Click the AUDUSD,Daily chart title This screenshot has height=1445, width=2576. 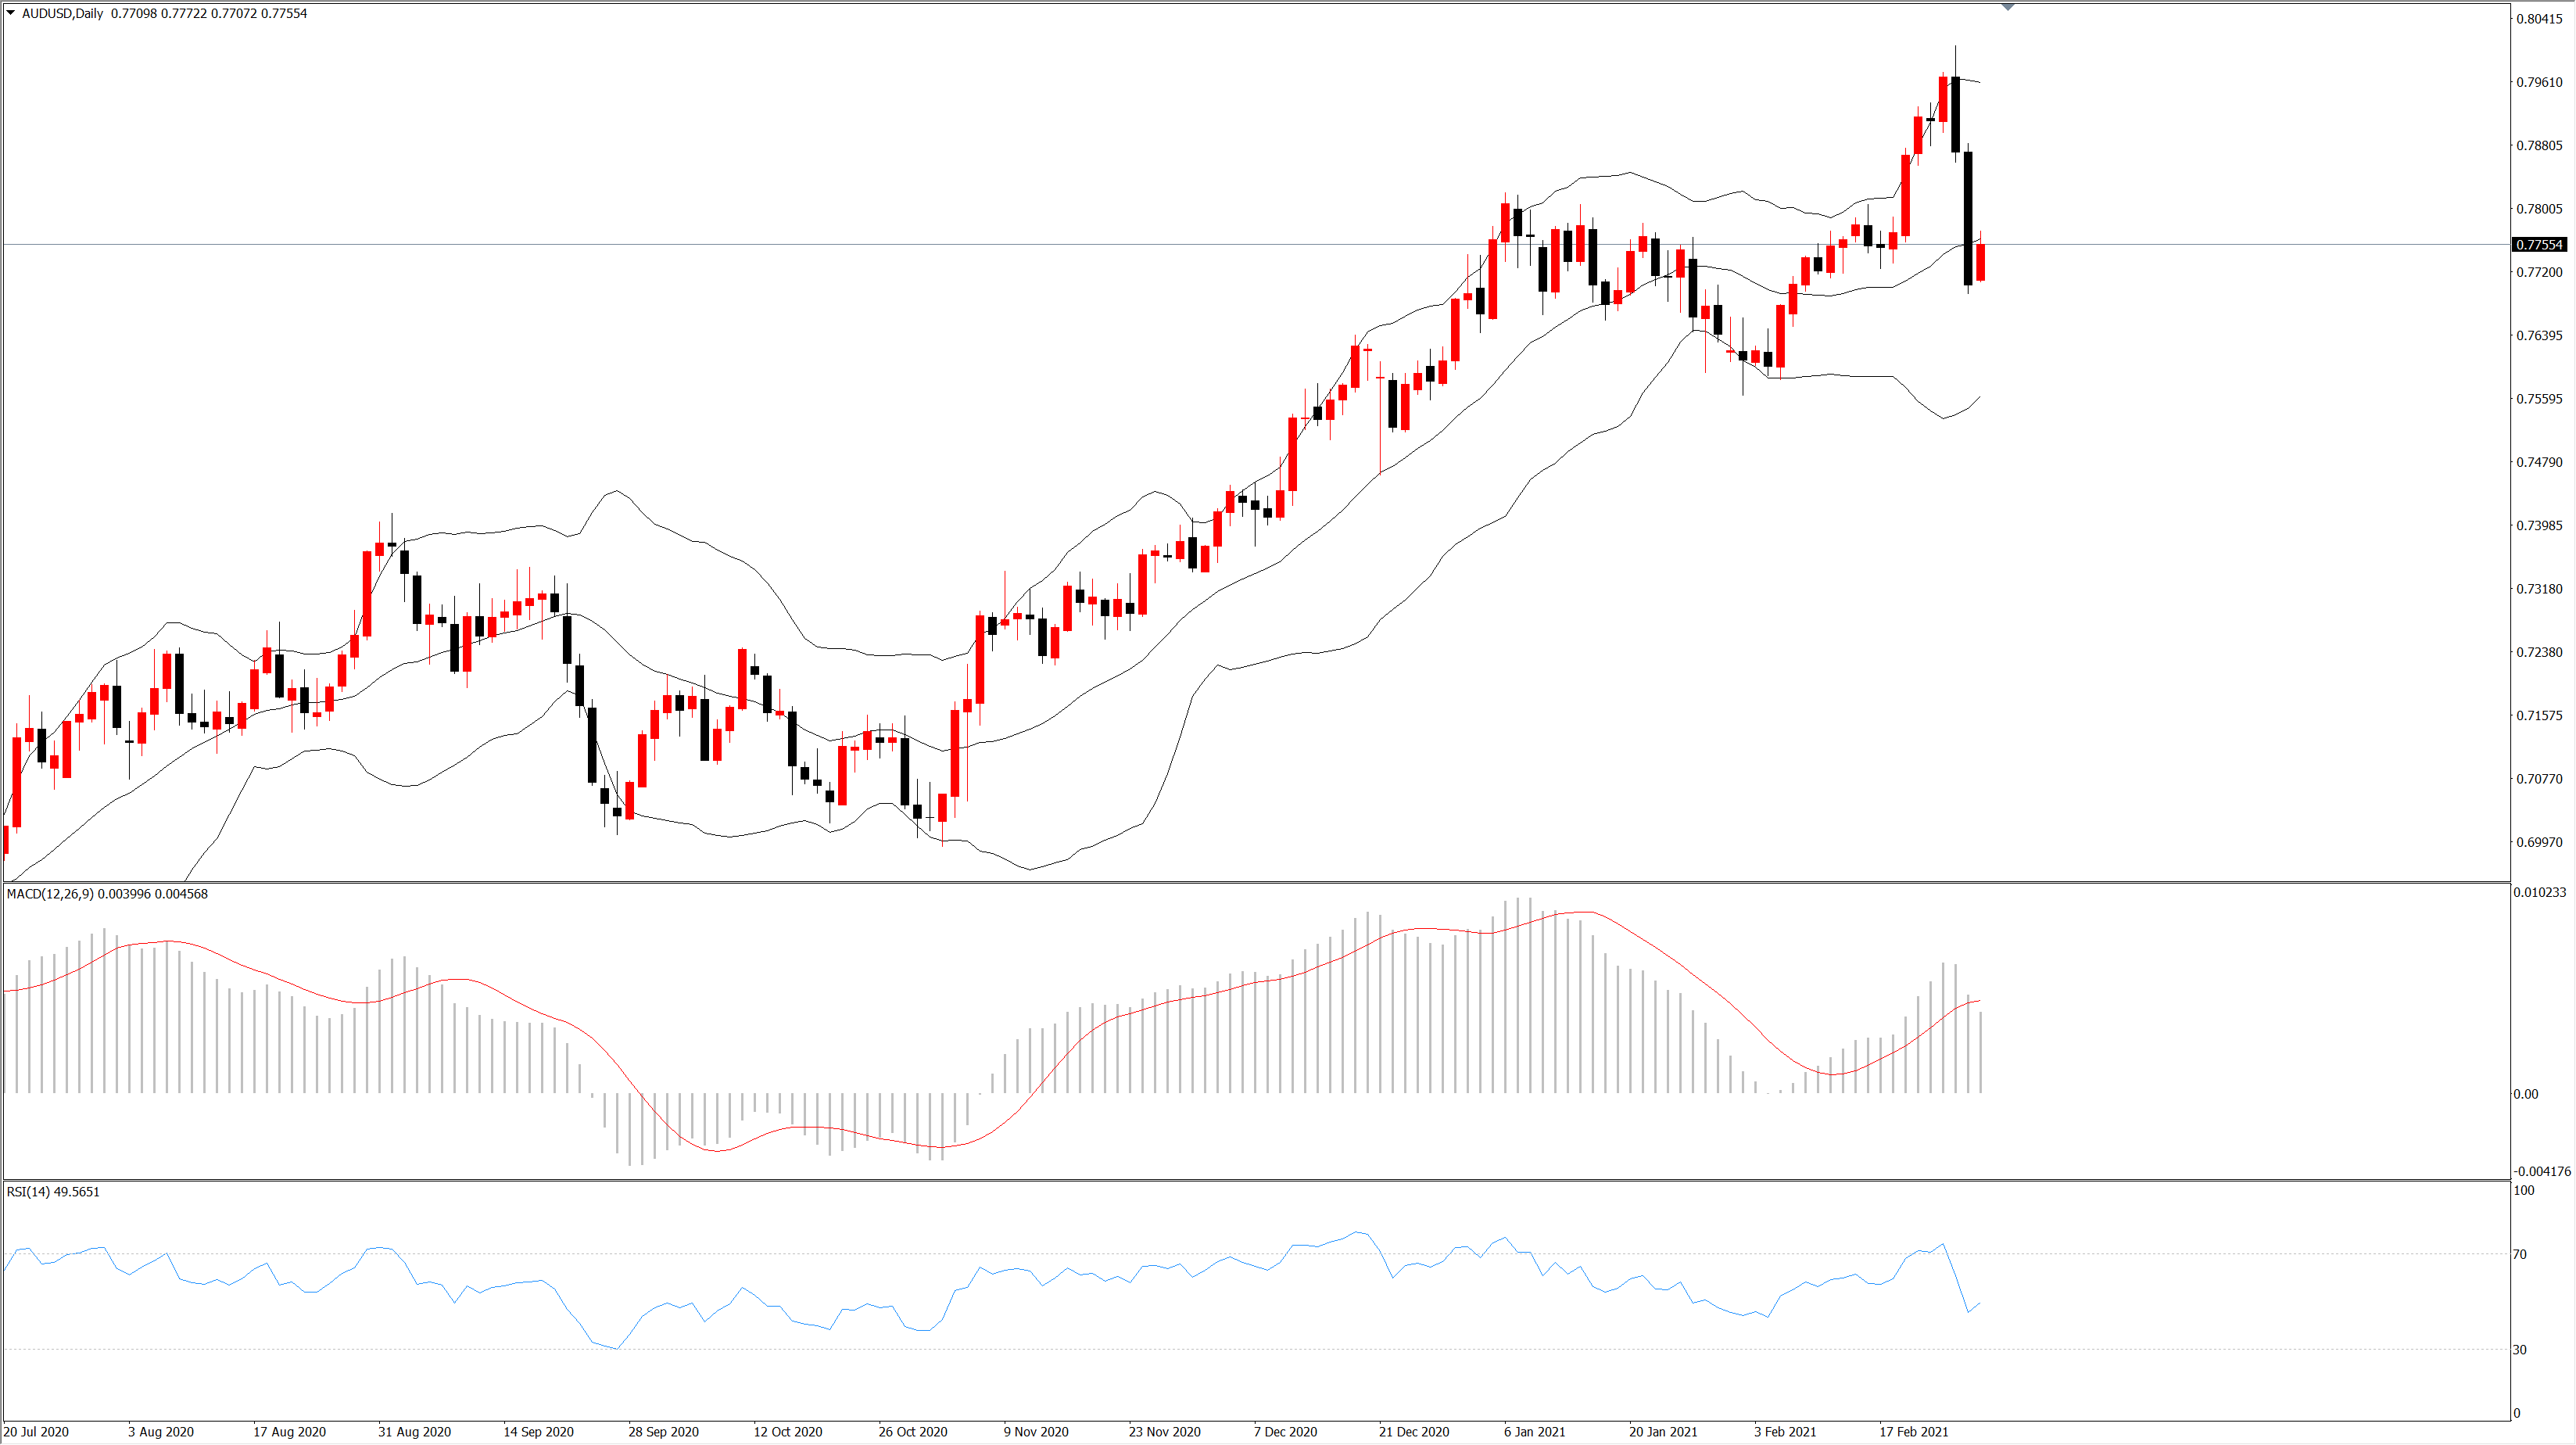tap(62, 13)
